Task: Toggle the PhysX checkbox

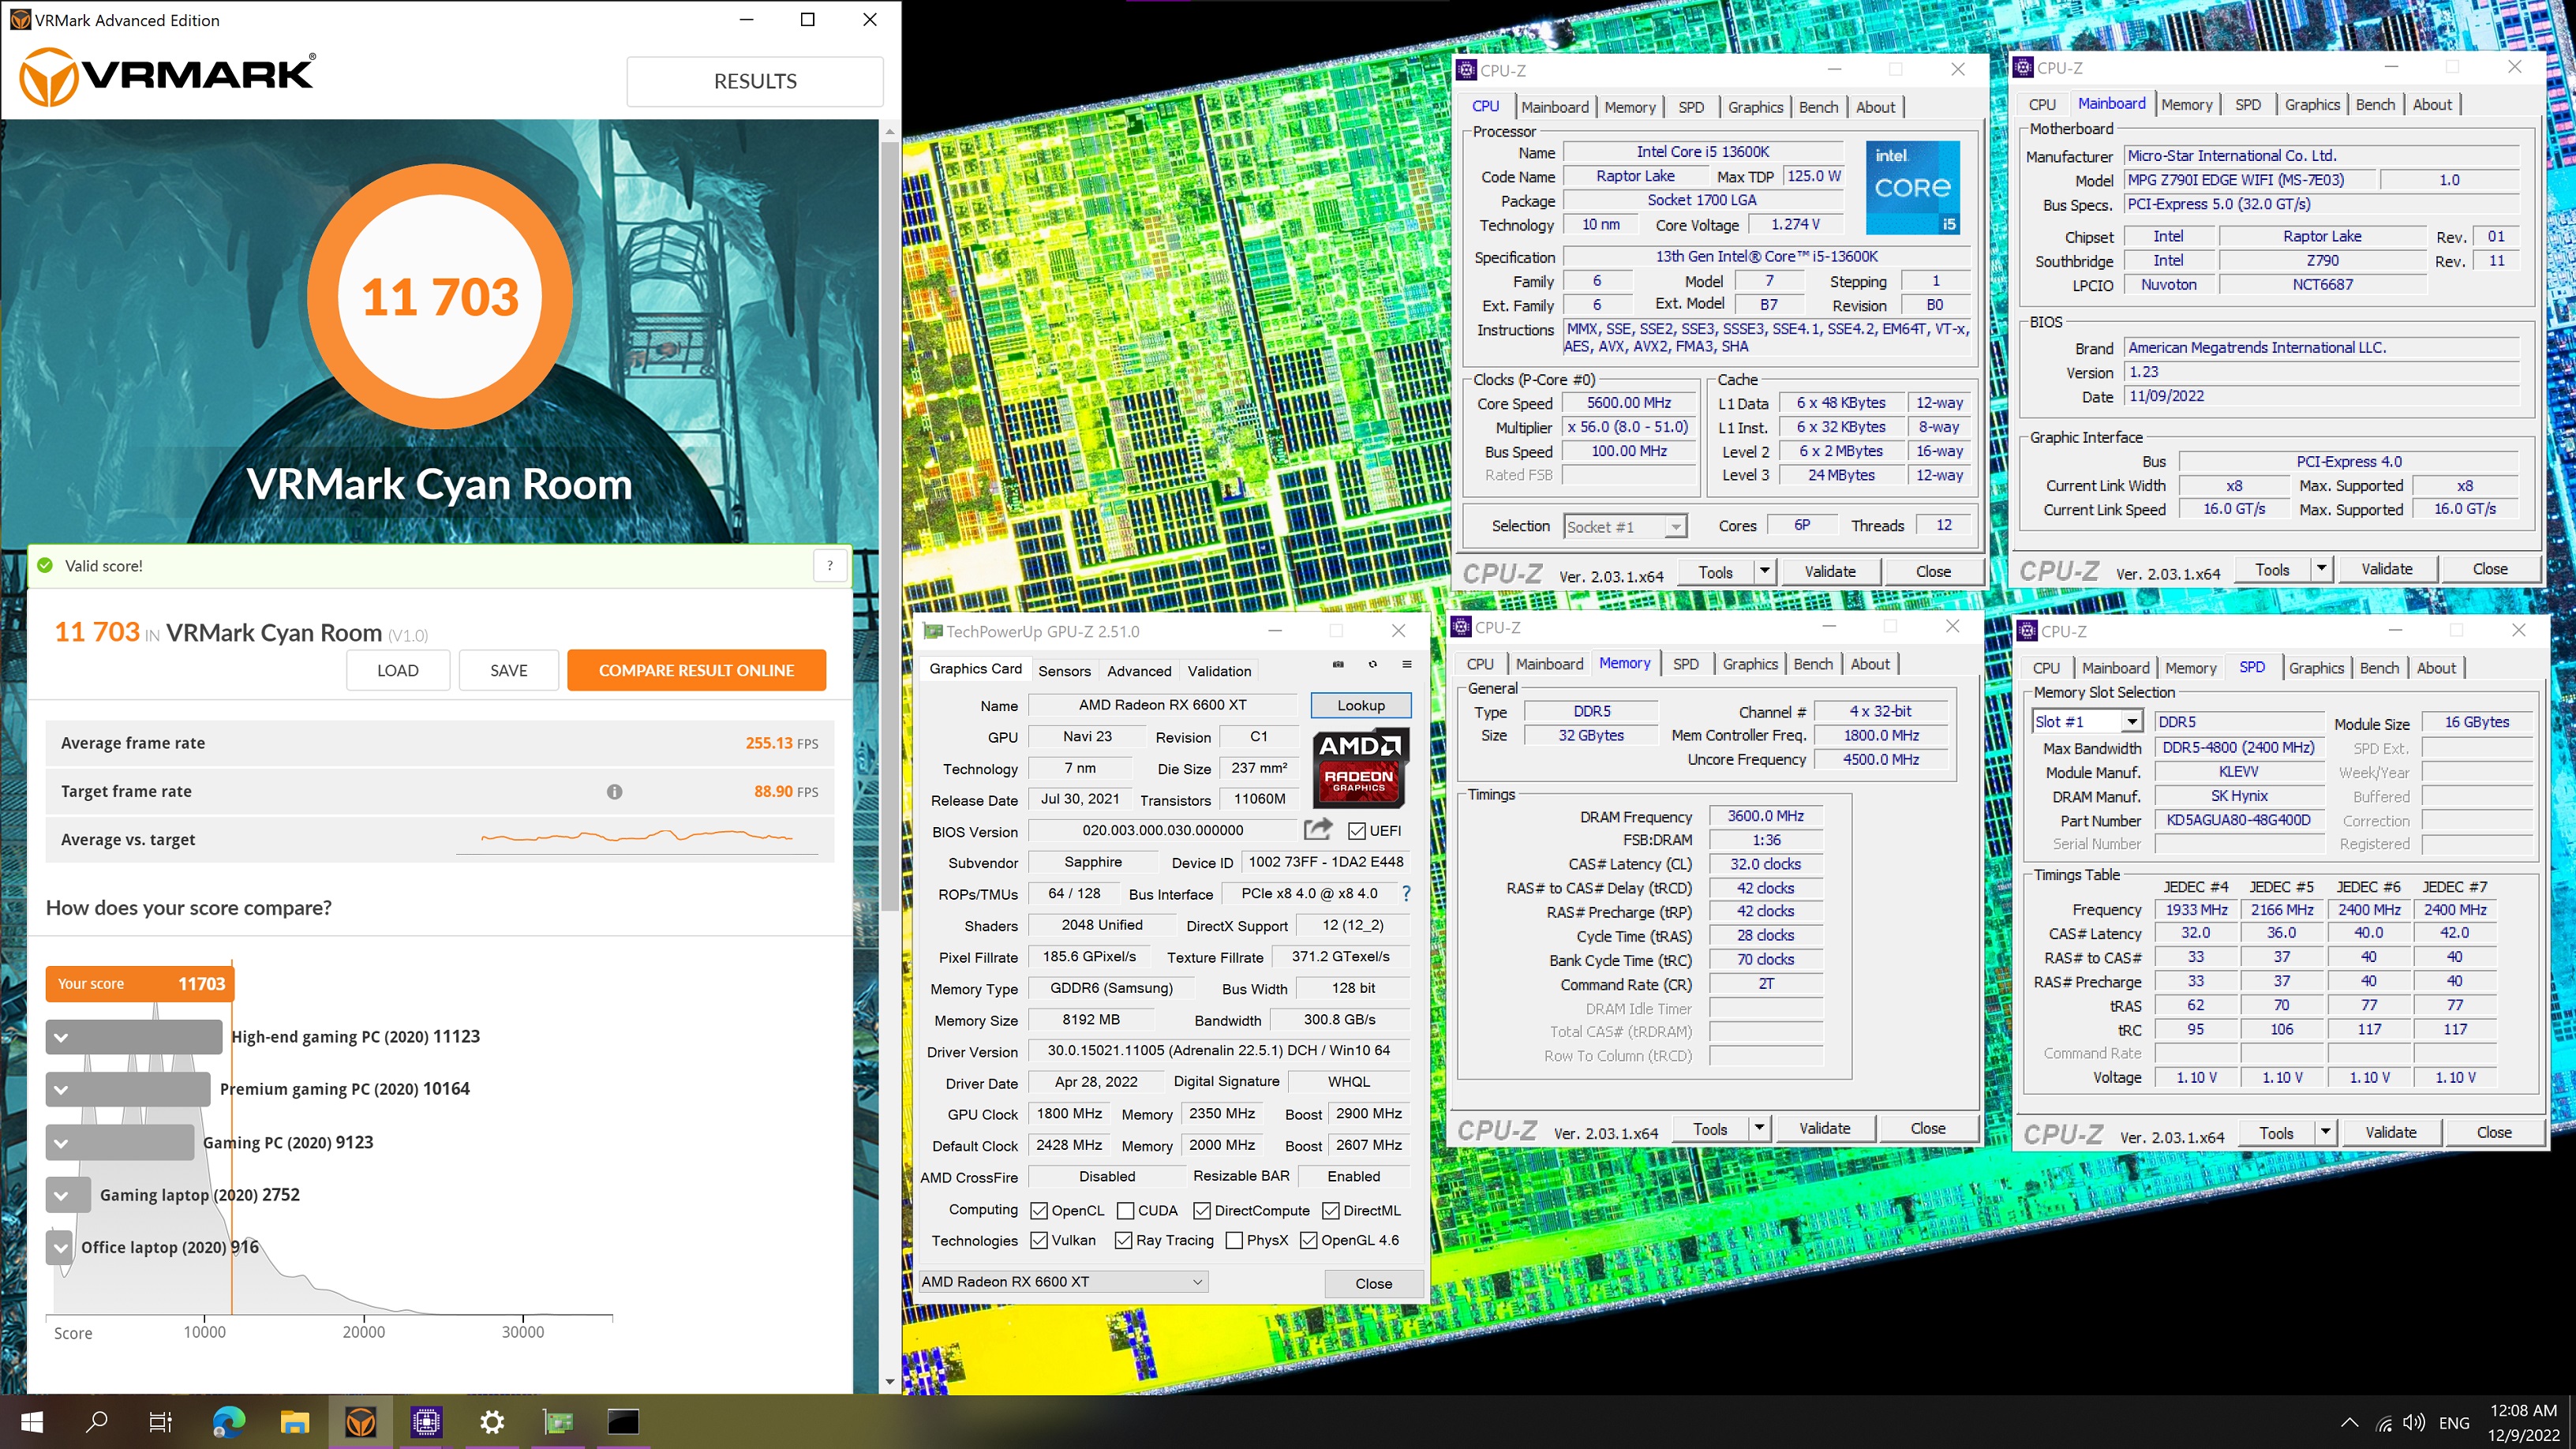Action: pyautogui.click(x=1234, y=1241)
